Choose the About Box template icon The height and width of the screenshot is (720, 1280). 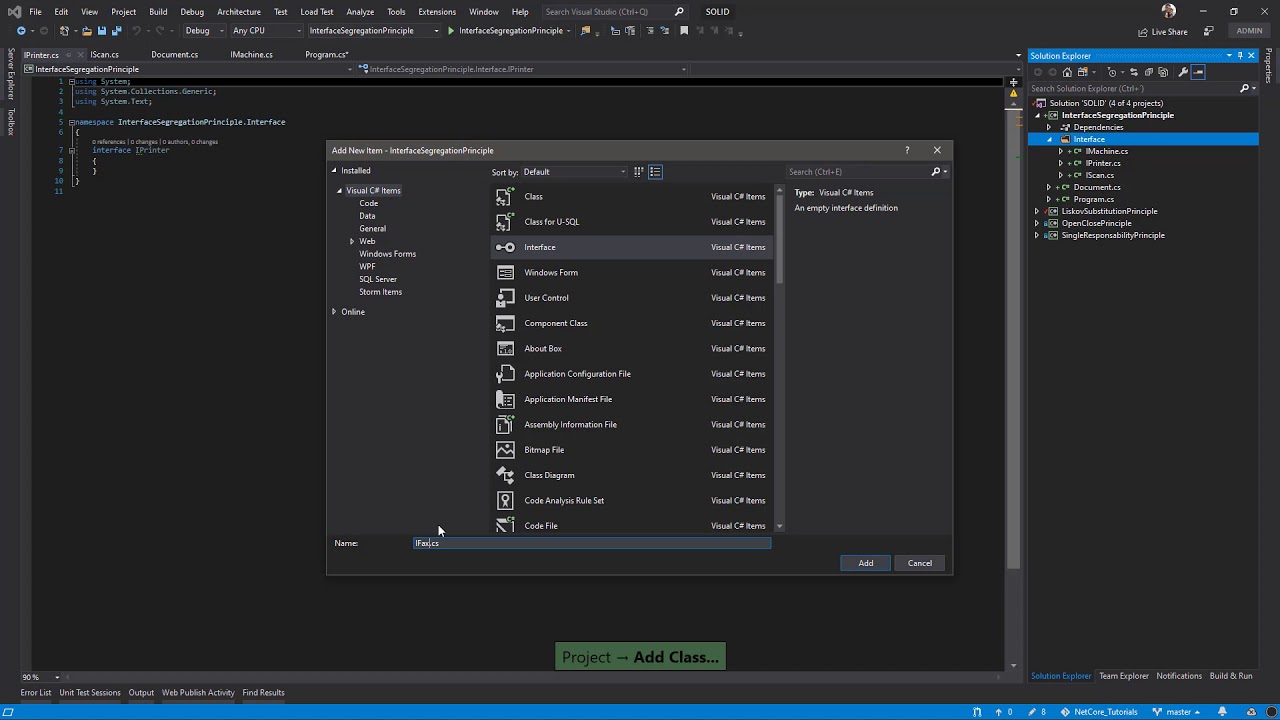[x=505, y=349]
